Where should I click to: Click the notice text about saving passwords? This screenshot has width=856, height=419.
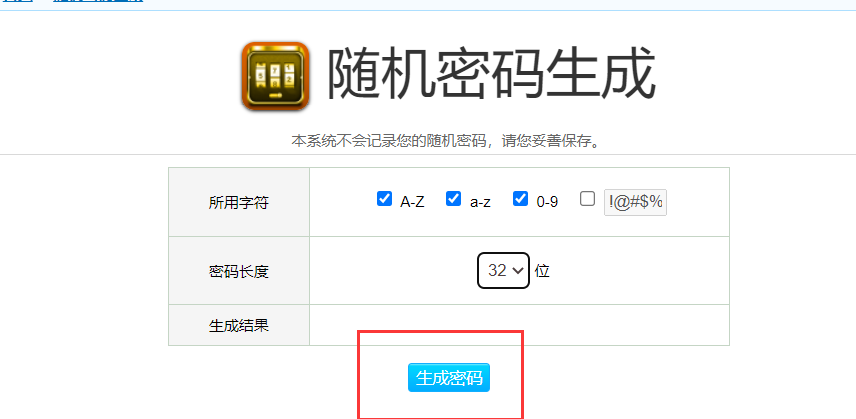pyautogui.click(x=447, y=141)
